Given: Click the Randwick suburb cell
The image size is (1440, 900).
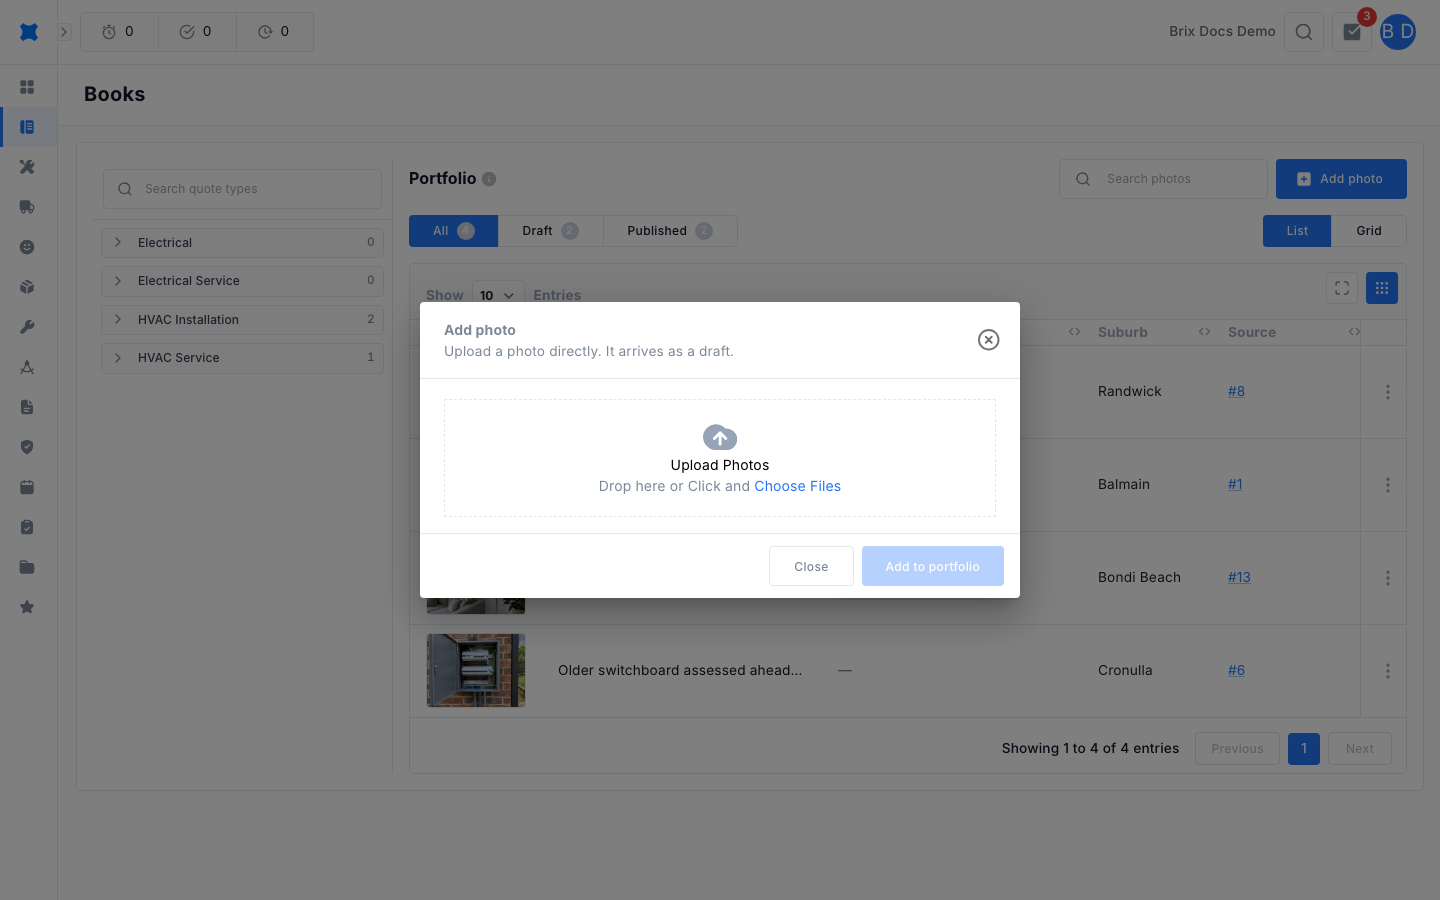Looking at the screenshot, I should tap(1130, 391).
